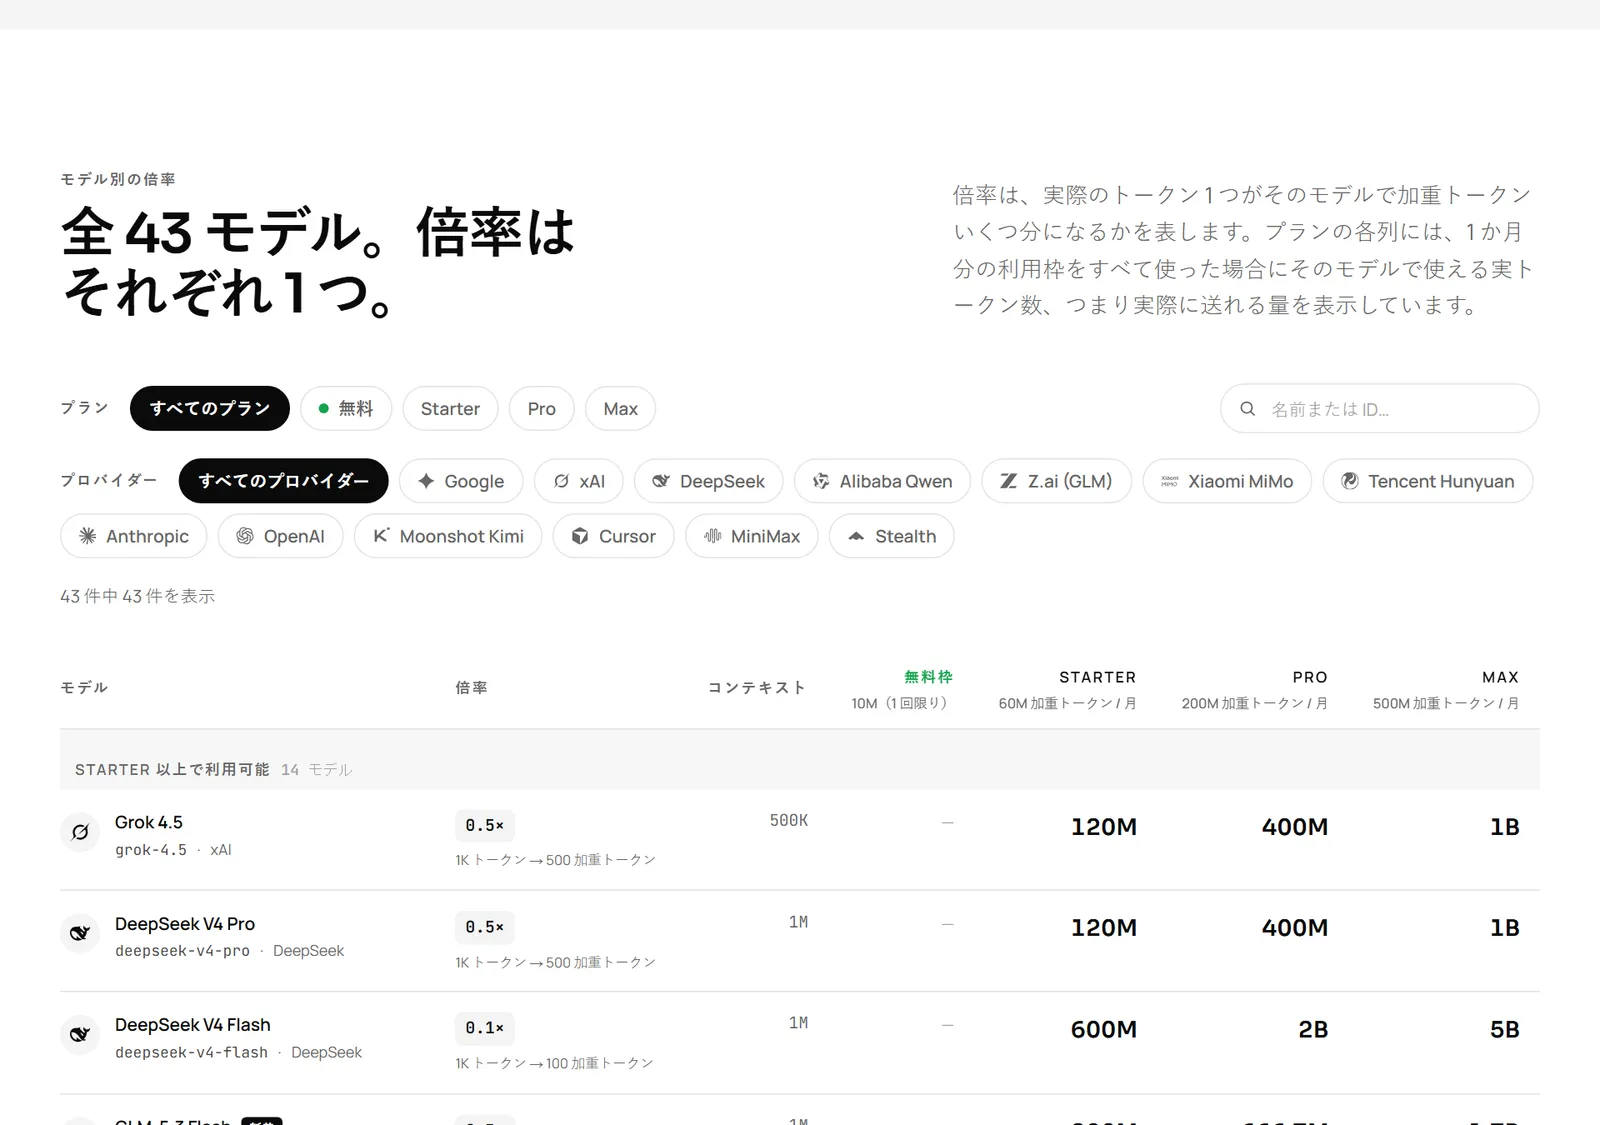Click the 無料枠 column header

tap(928, 677)
